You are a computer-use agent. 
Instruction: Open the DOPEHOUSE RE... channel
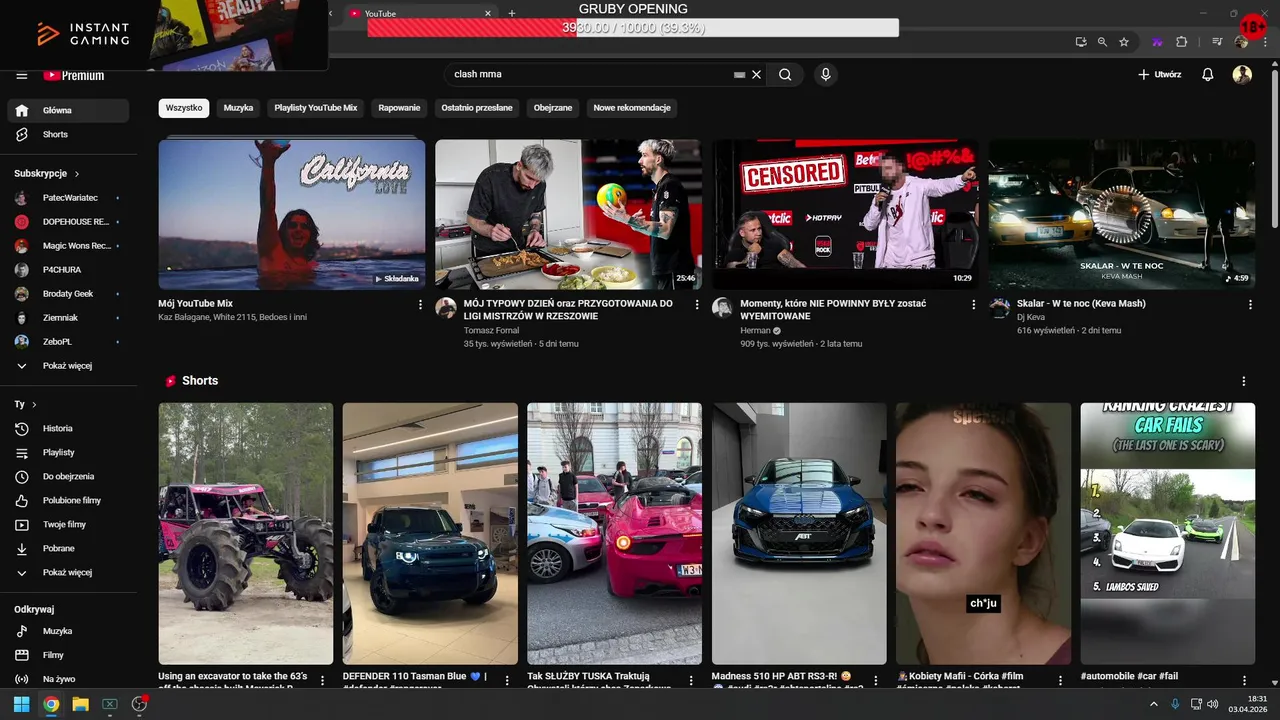point(68,222)
